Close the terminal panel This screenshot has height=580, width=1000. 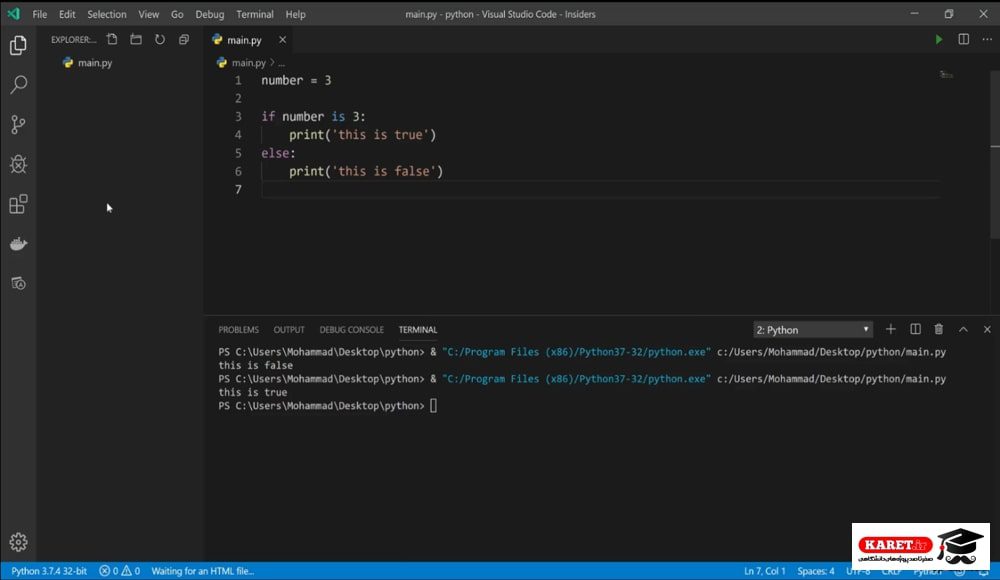987,329
